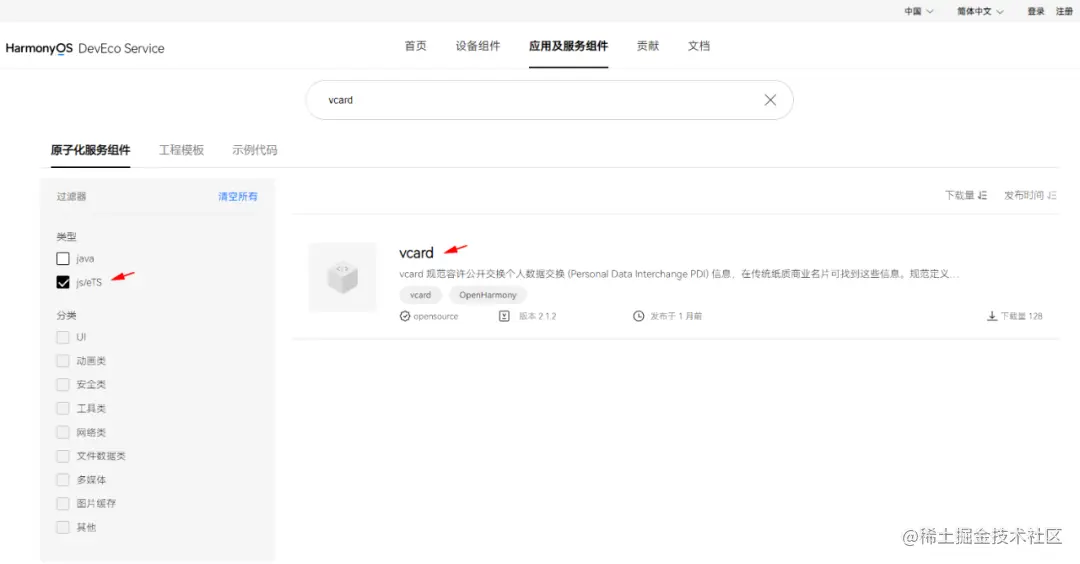
Task: Open the 简体中文 language dropdown
Action: 980,12
